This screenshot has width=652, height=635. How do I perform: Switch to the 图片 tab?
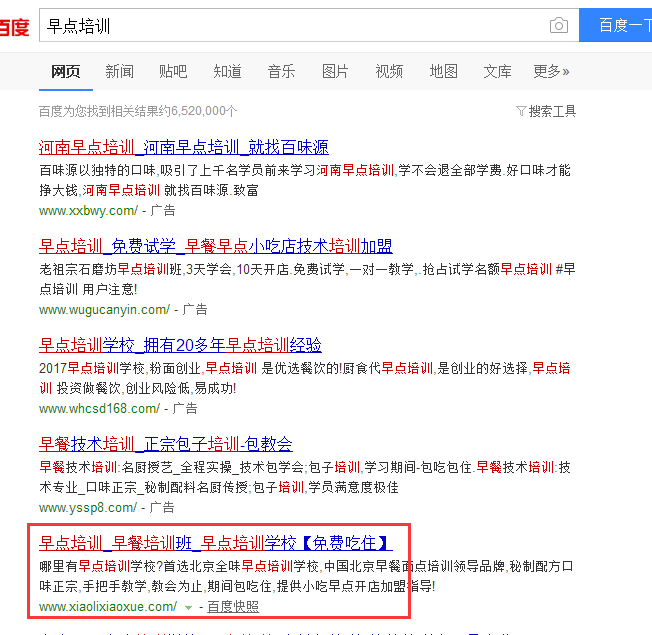point(335,72)
